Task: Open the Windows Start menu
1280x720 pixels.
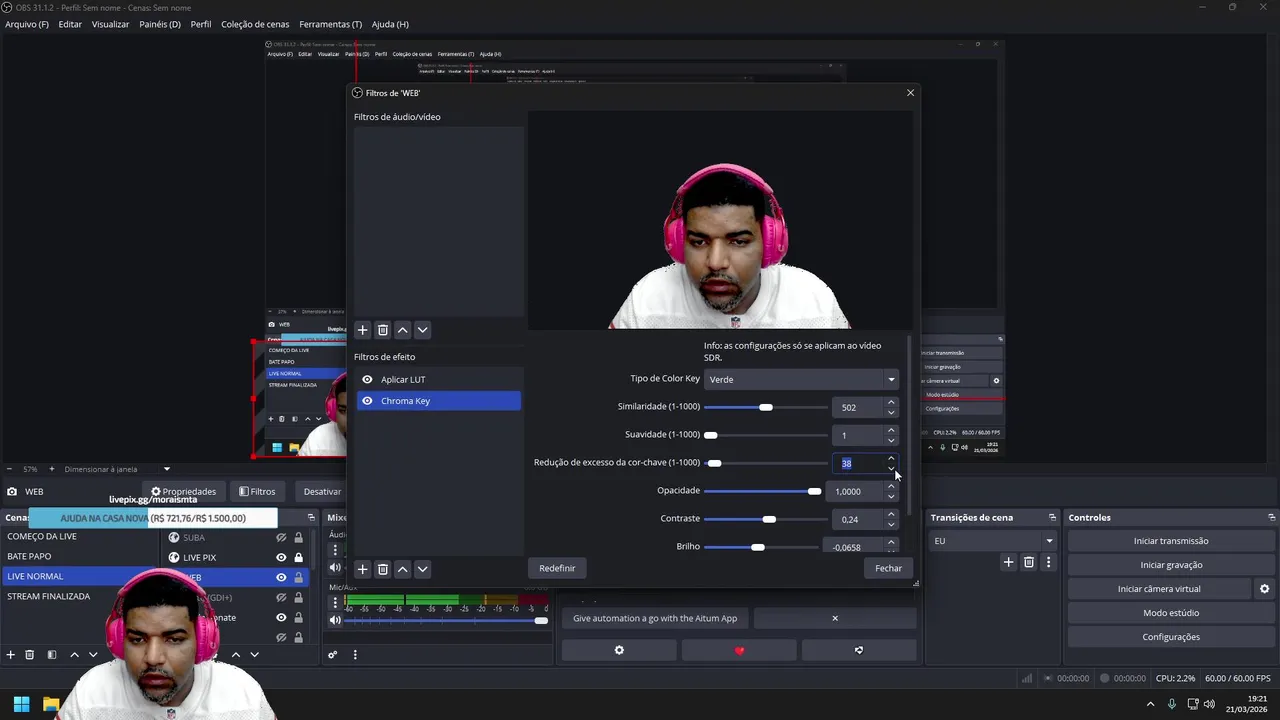Action: click(x=21, y=704)
